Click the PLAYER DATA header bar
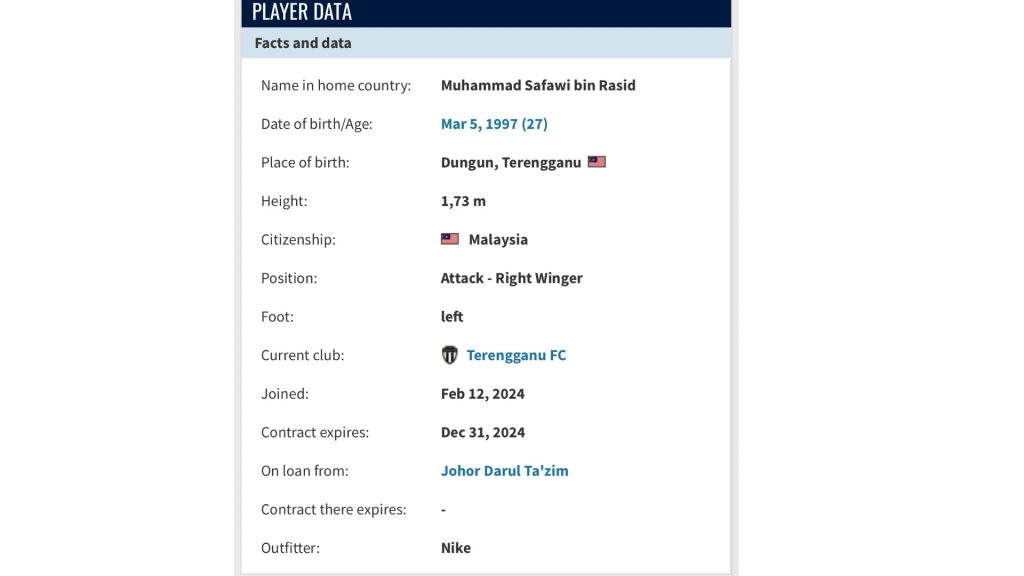The height and width of the screenshot is (576, 1024). [x=486, y=13]
